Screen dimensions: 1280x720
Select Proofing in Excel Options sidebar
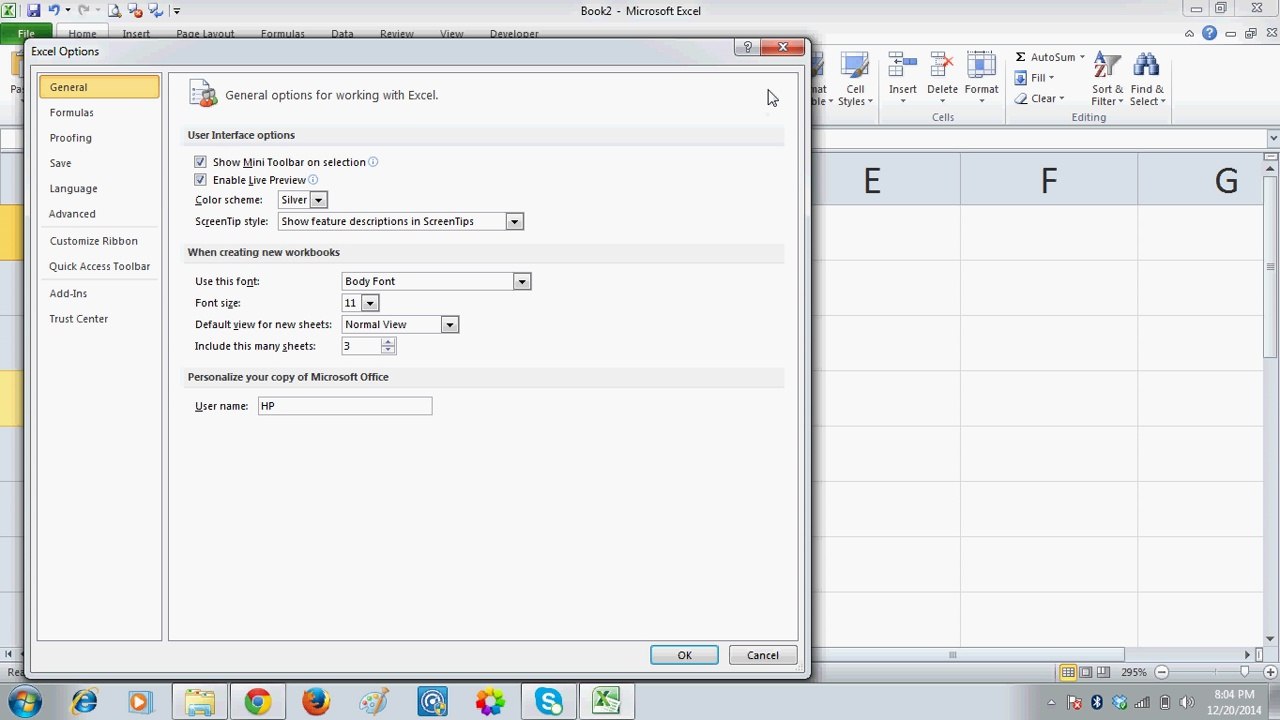pos(99,138)
